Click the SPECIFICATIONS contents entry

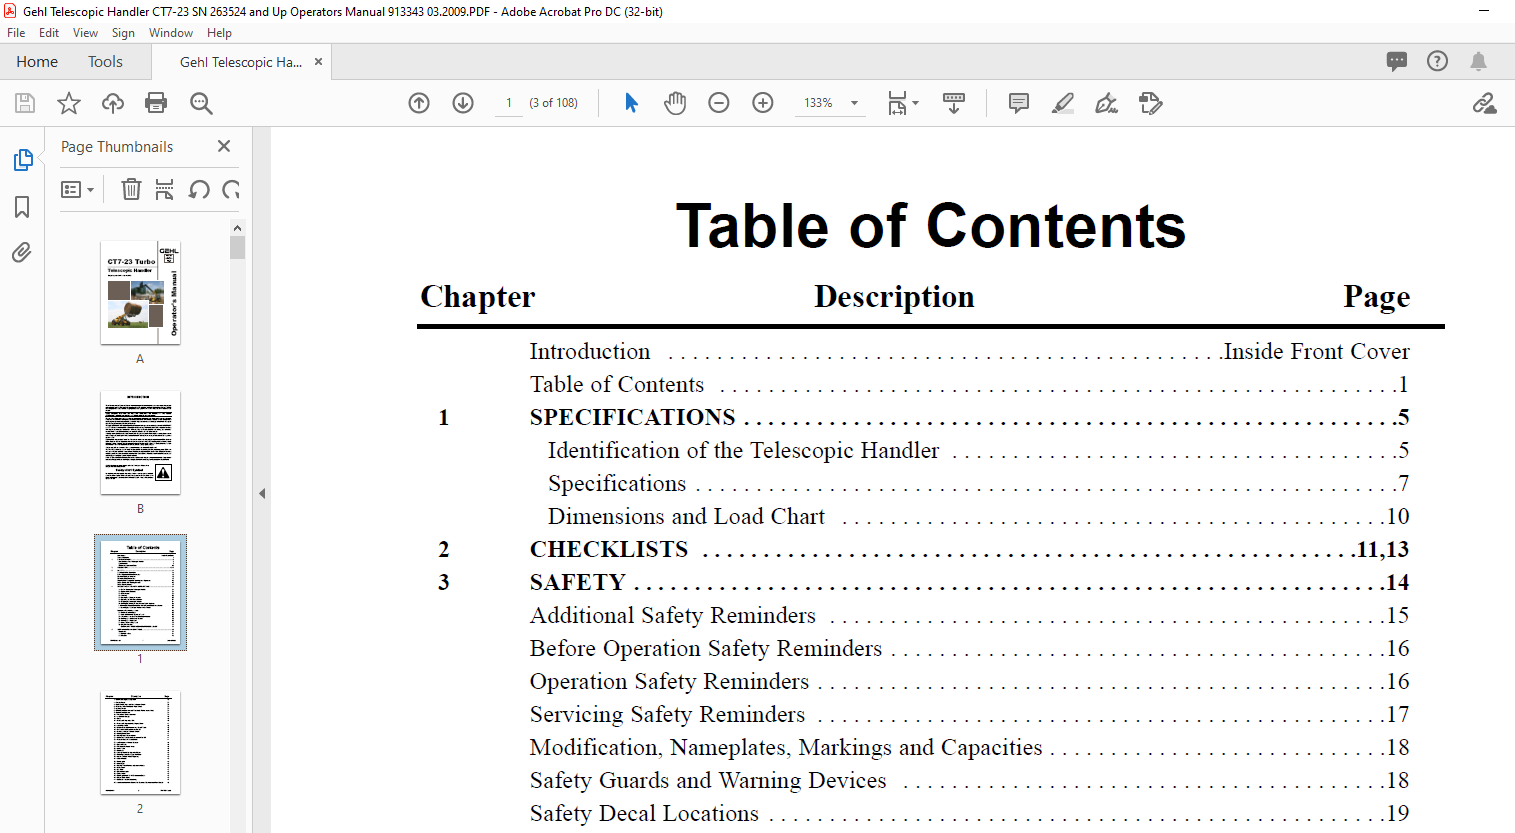click(632, 417)
